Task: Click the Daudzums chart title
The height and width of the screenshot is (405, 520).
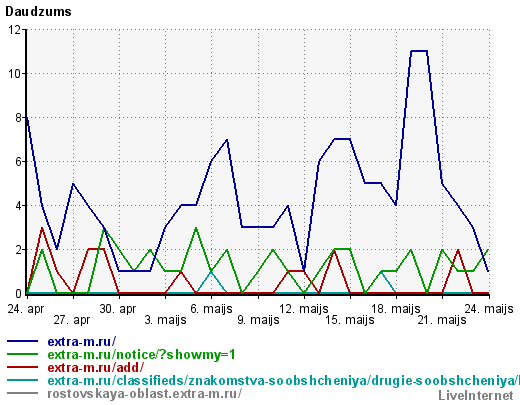Action: 38,12
